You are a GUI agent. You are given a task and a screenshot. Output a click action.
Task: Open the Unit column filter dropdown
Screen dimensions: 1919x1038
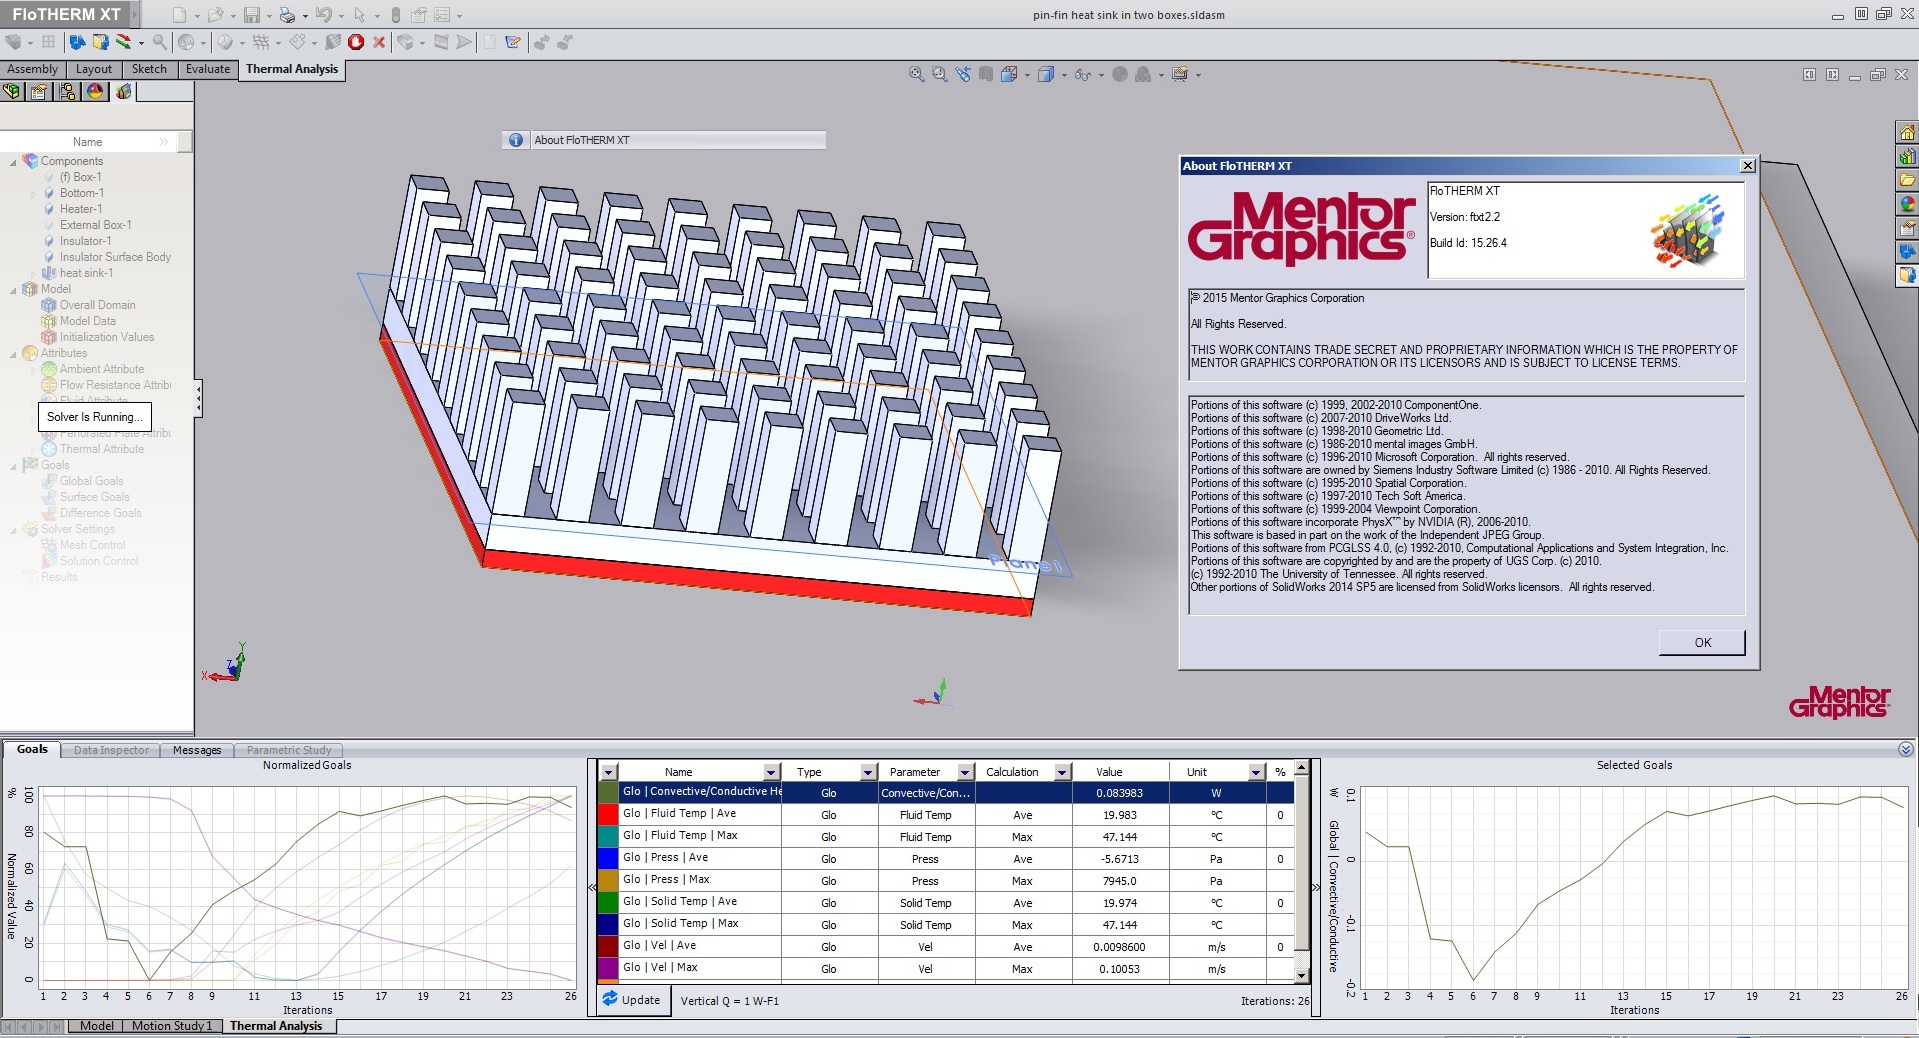pos(1256,772)
